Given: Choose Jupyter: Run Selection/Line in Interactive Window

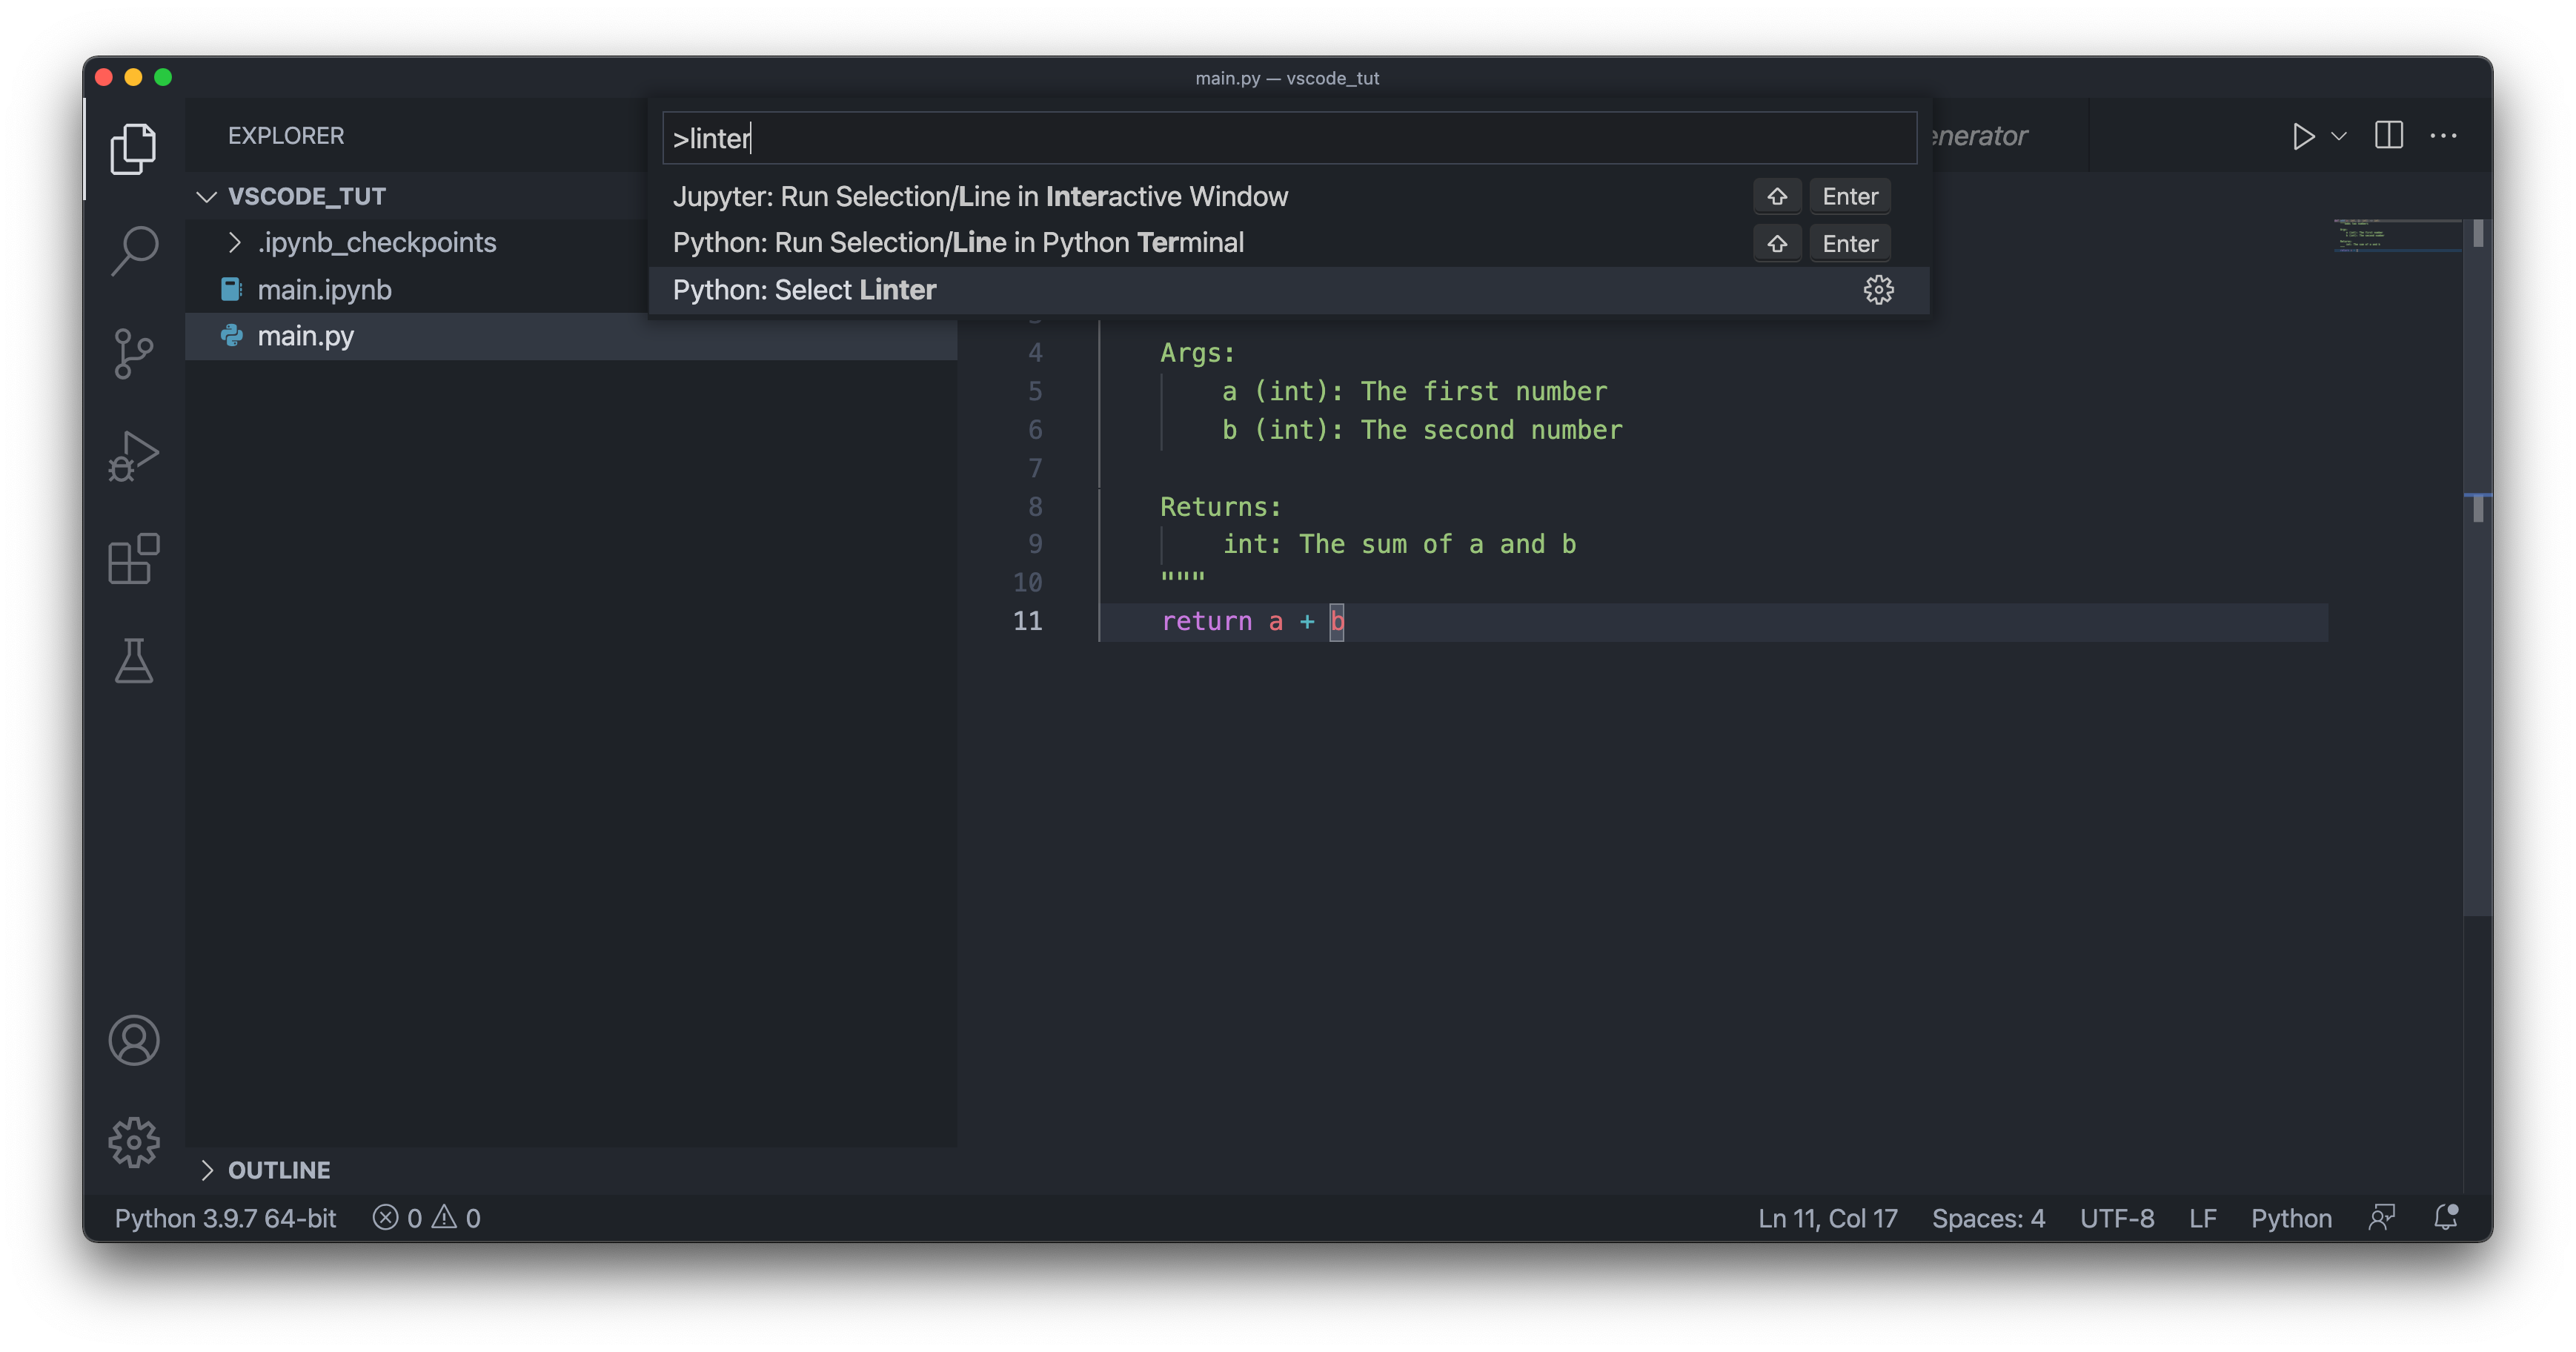Looking at the screenshot, I should coord(980,196).
